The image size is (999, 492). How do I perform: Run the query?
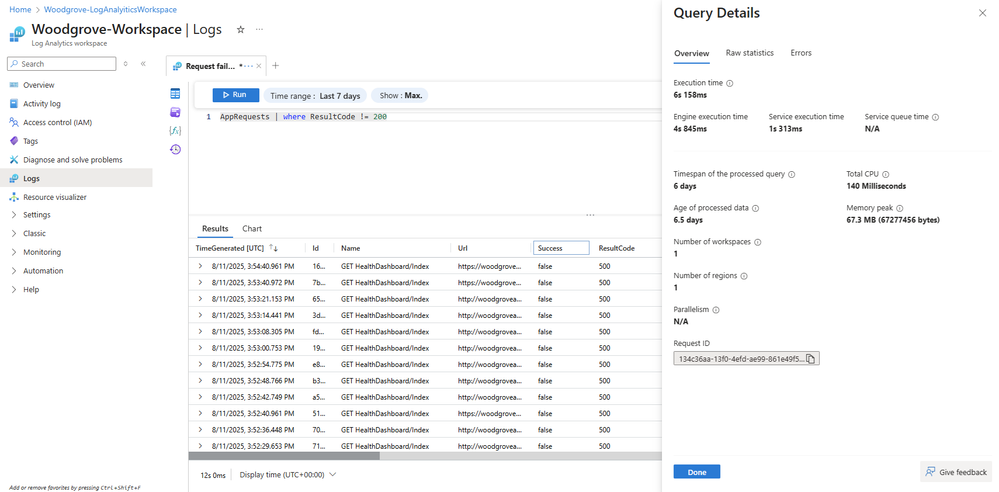point(235,95)
